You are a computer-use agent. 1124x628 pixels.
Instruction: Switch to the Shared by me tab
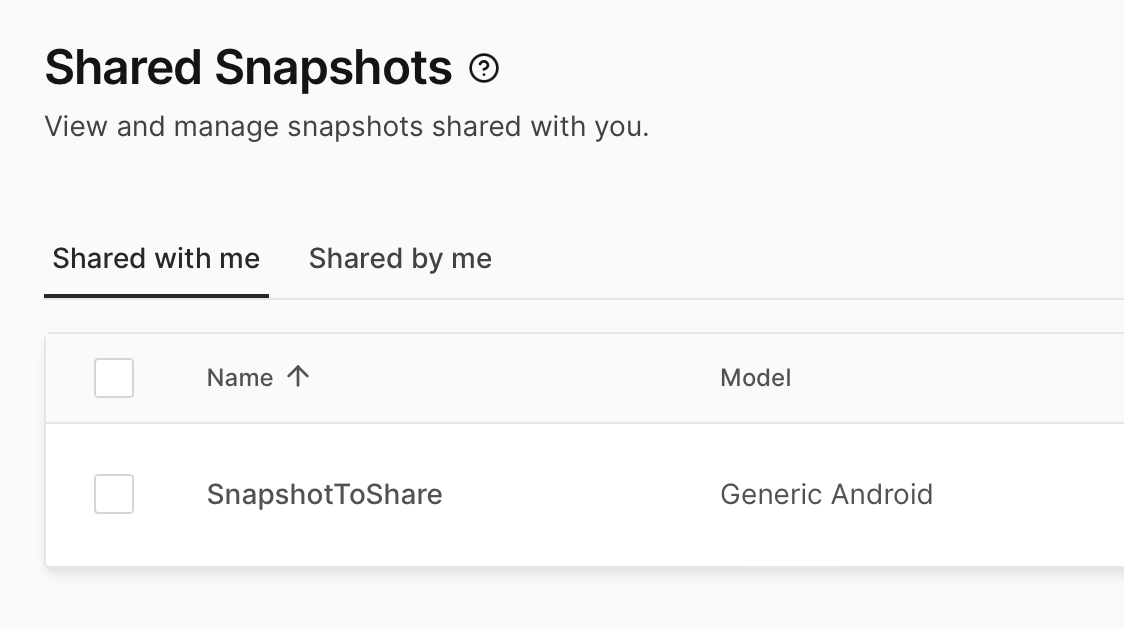400,259
